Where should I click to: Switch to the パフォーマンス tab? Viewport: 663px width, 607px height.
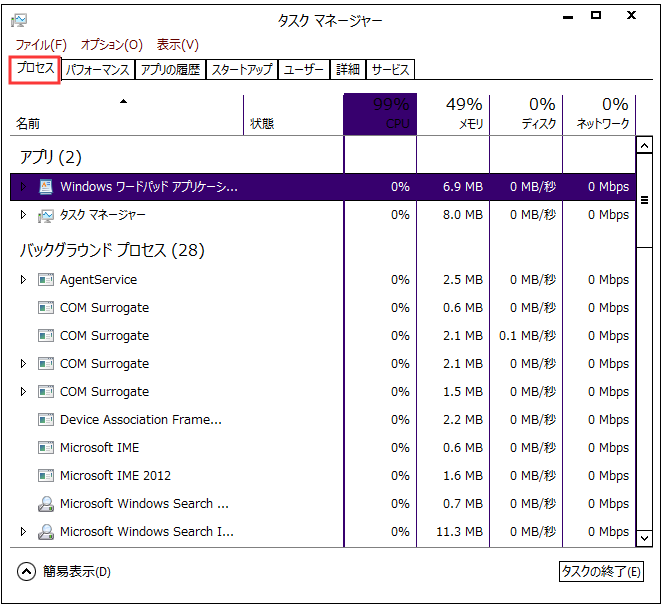pos(98,69)
